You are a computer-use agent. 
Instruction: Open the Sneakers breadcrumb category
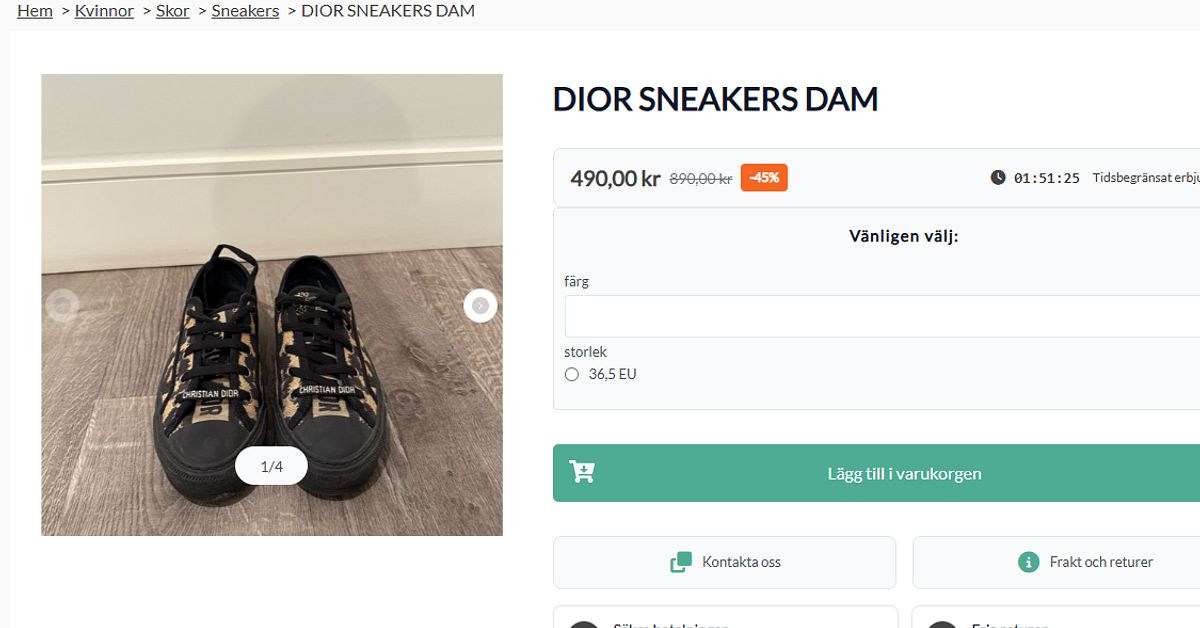(x=245, y=11)
